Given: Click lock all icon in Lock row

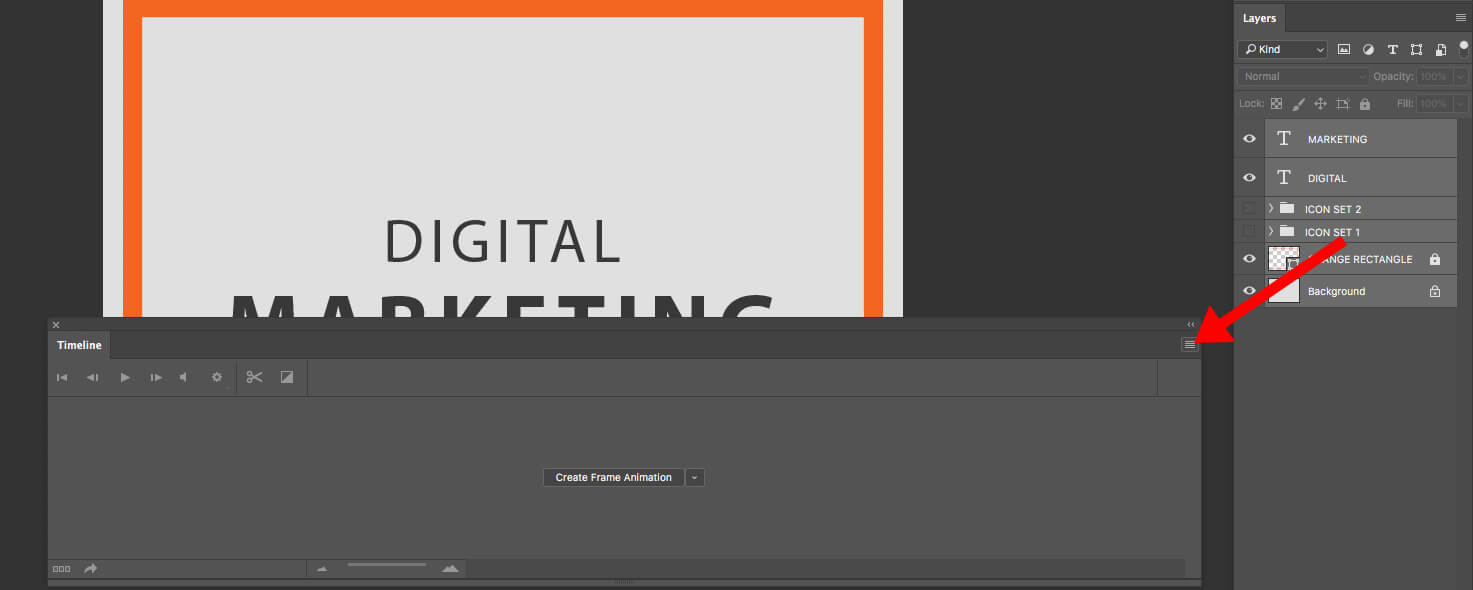Looking at the screenshot, I should pos(1365,103).
